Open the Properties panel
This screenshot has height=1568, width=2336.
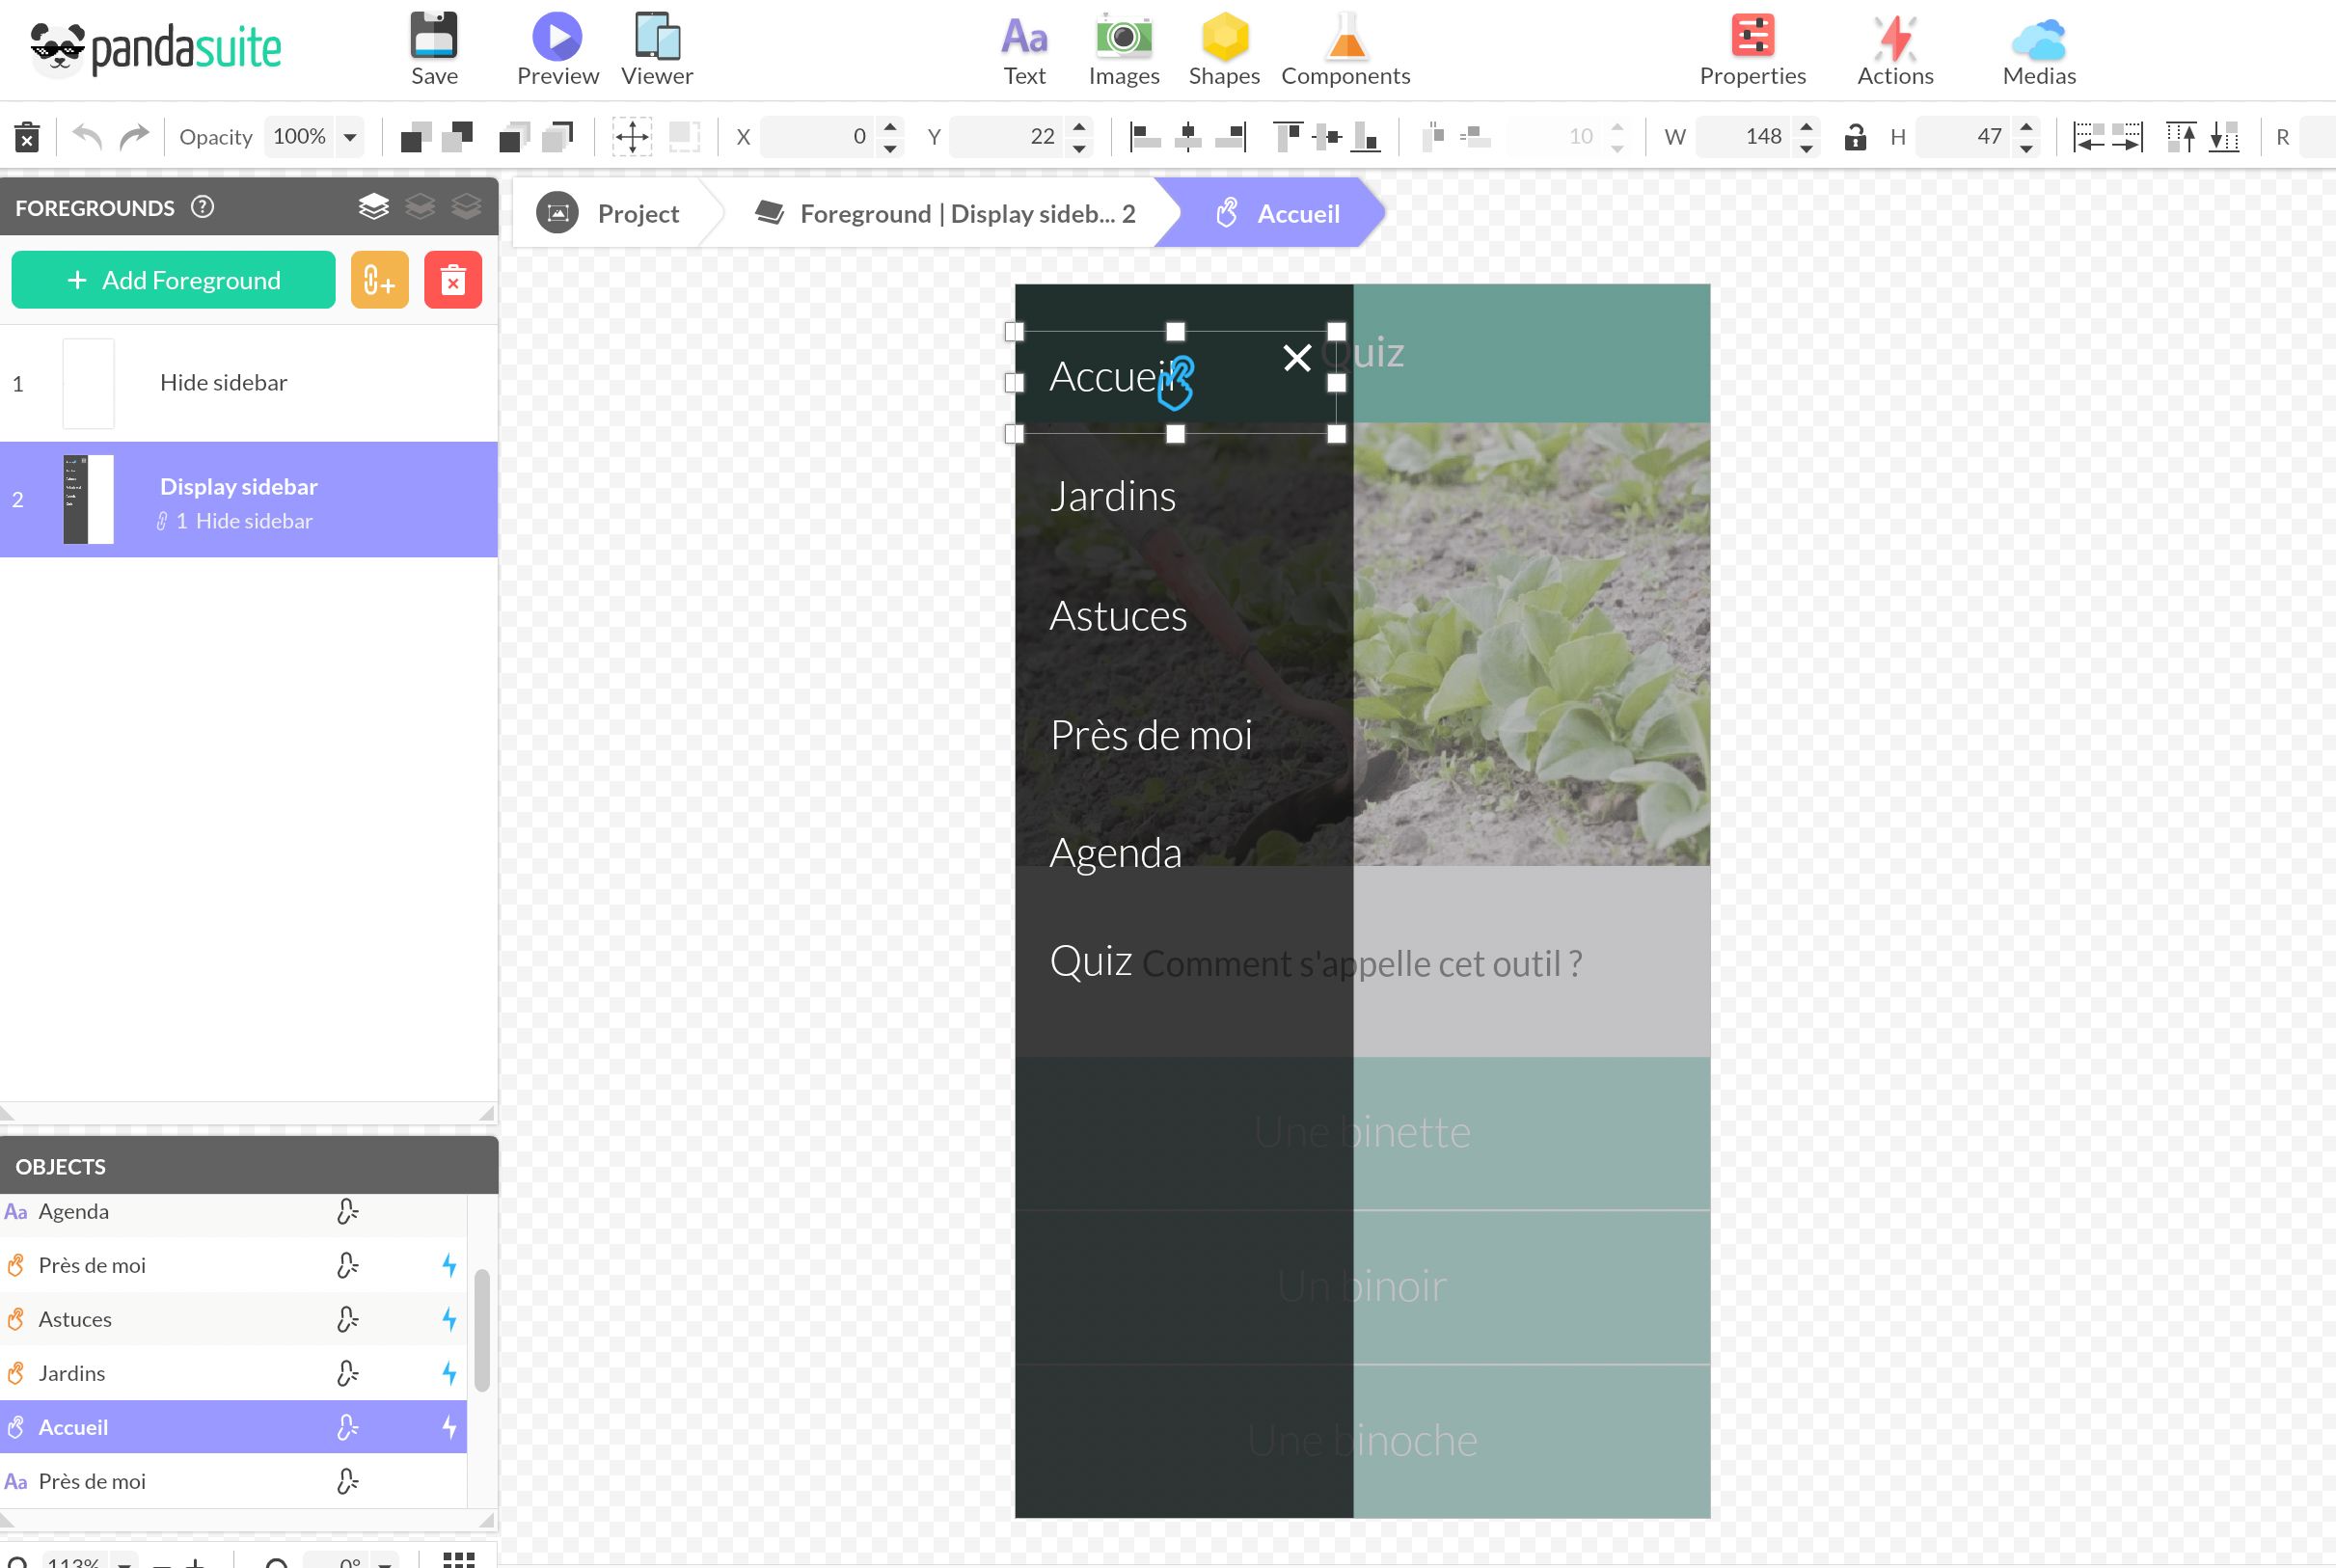[x=1751, y=45]
